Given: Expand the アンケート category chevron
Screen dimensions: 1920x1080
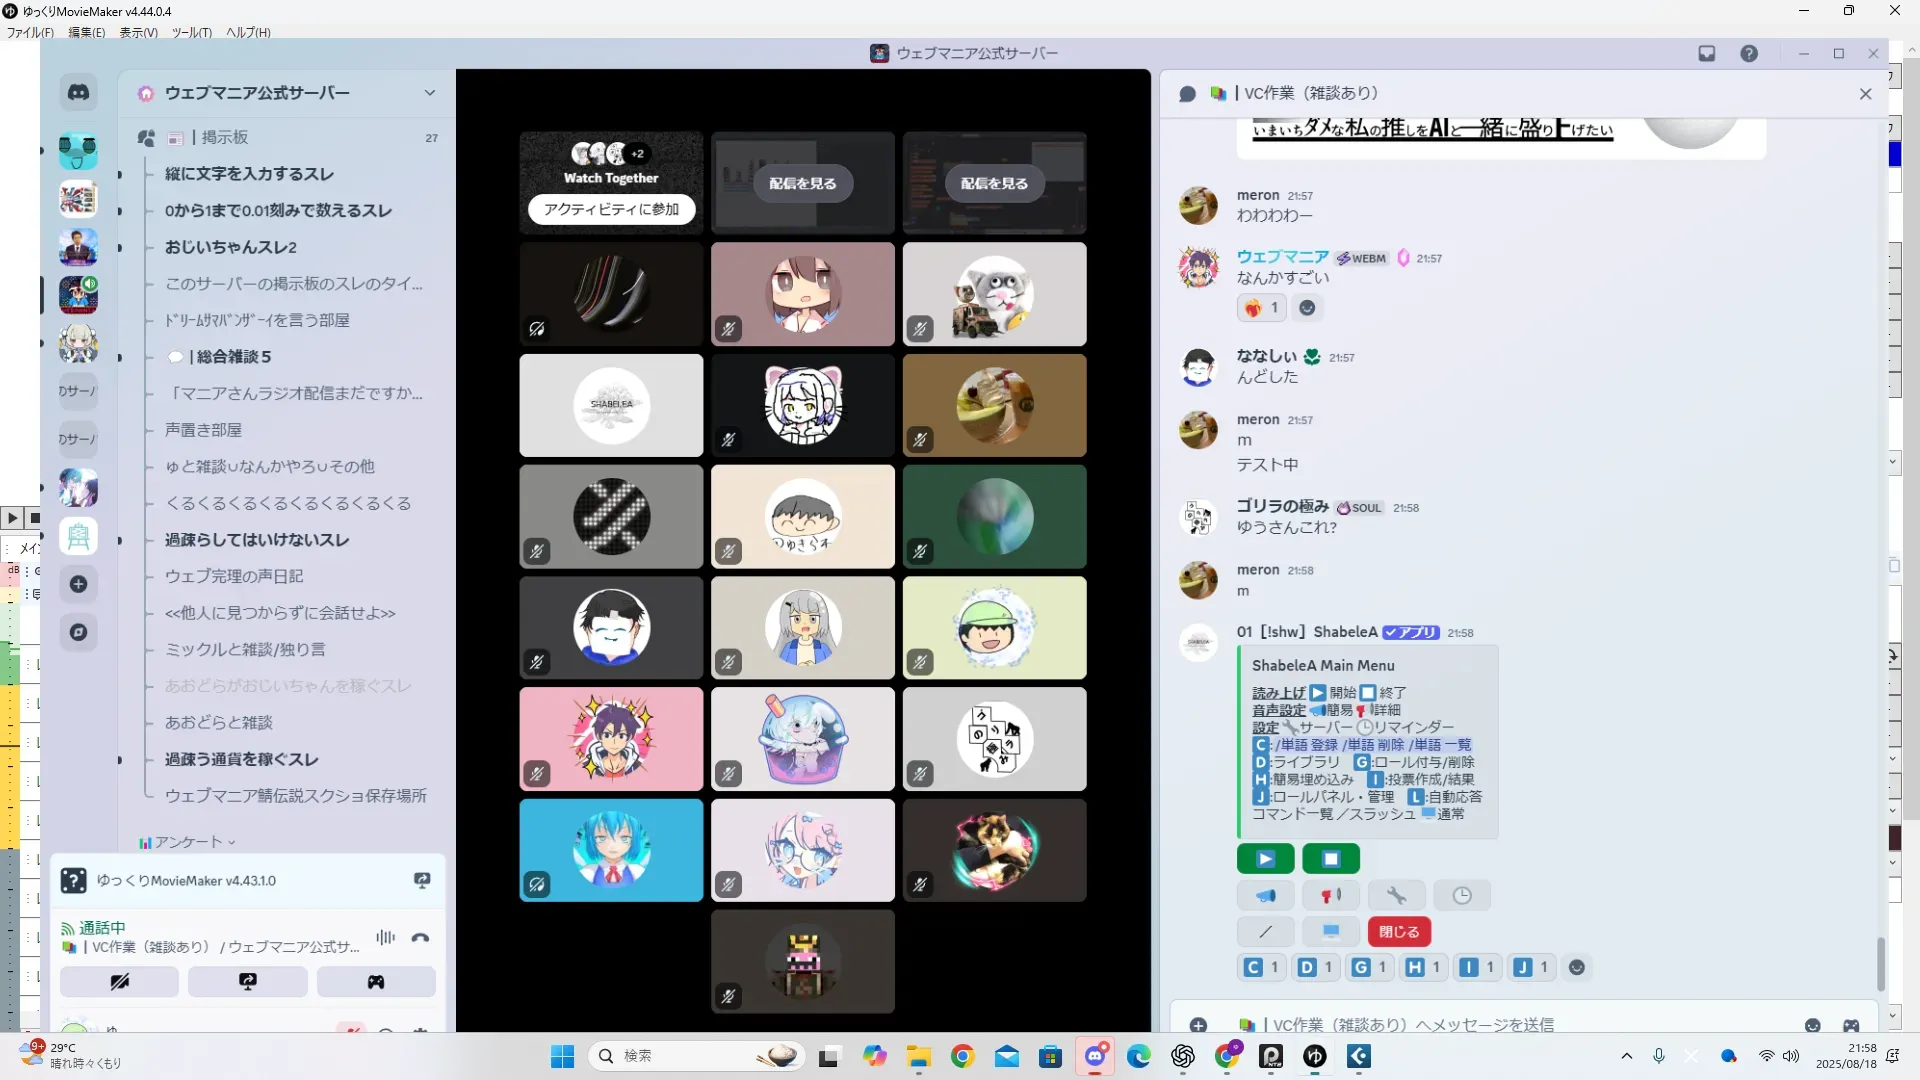Looking at the screenshot, I should 232,842.
